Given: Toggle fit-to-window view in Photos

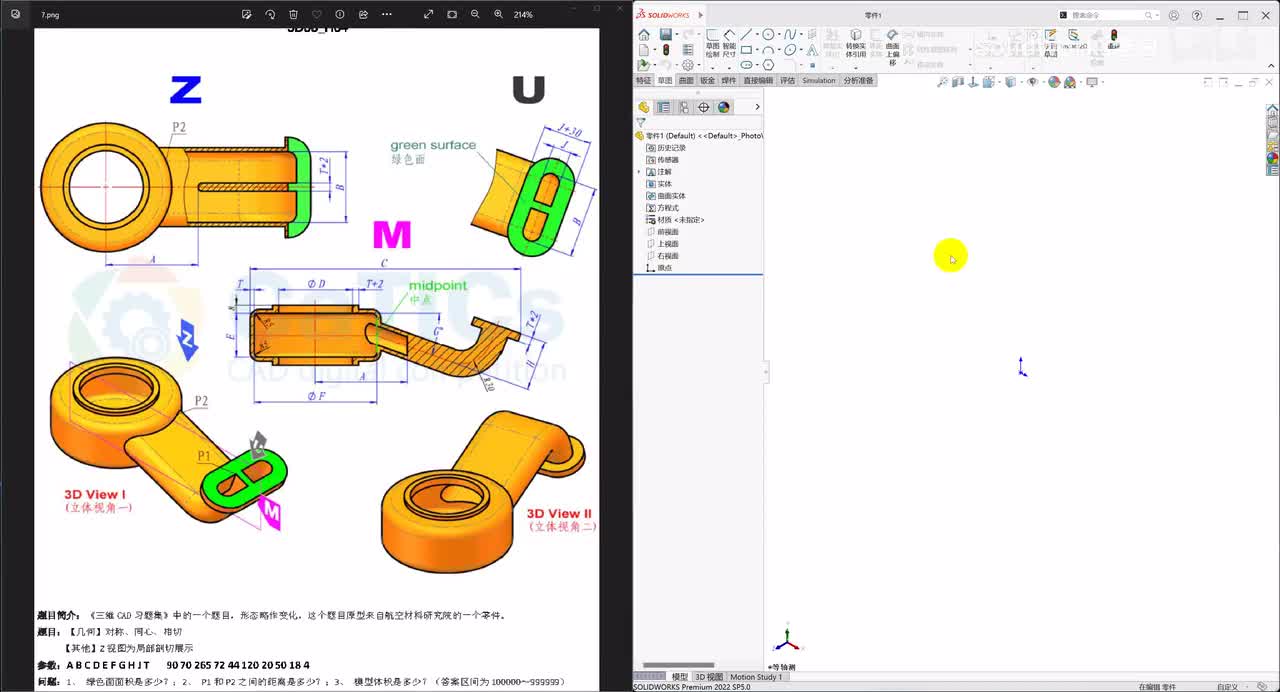Looking at the screenshot, I should [452, 14].
